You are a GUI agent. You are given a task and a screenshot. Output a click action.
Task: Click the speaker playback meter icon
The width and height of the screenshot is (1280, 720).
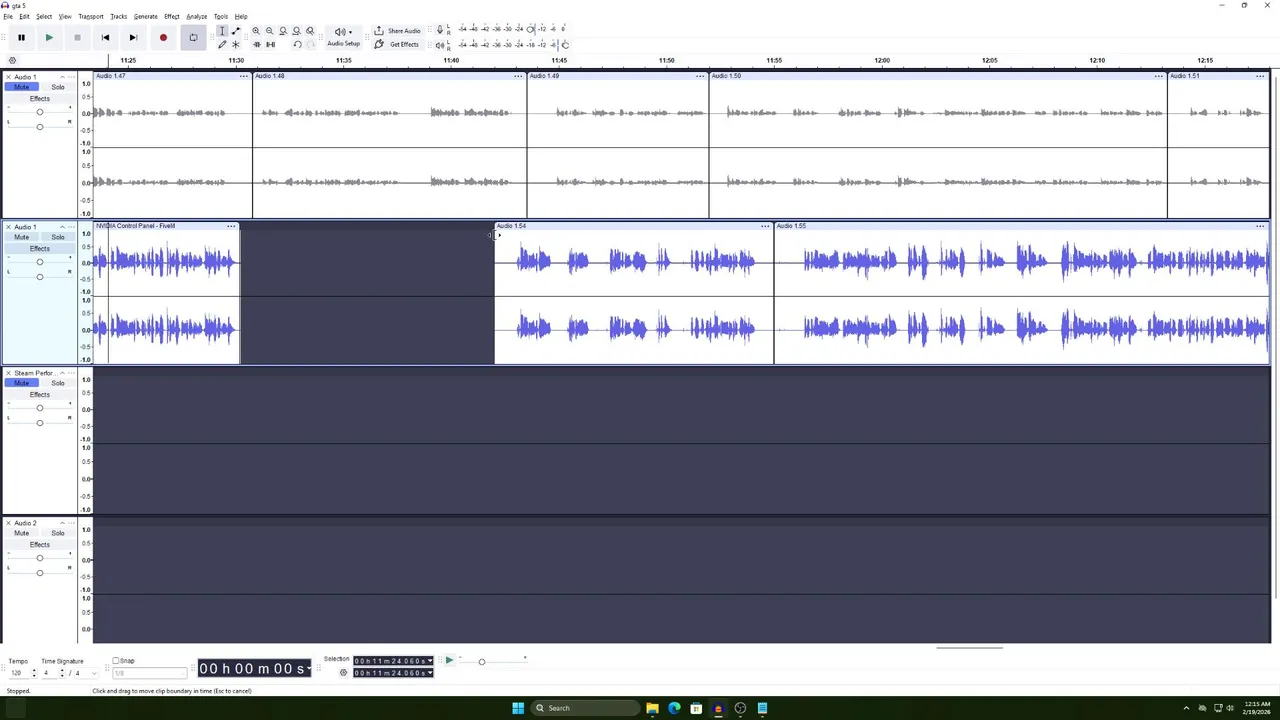click(440, 45)
